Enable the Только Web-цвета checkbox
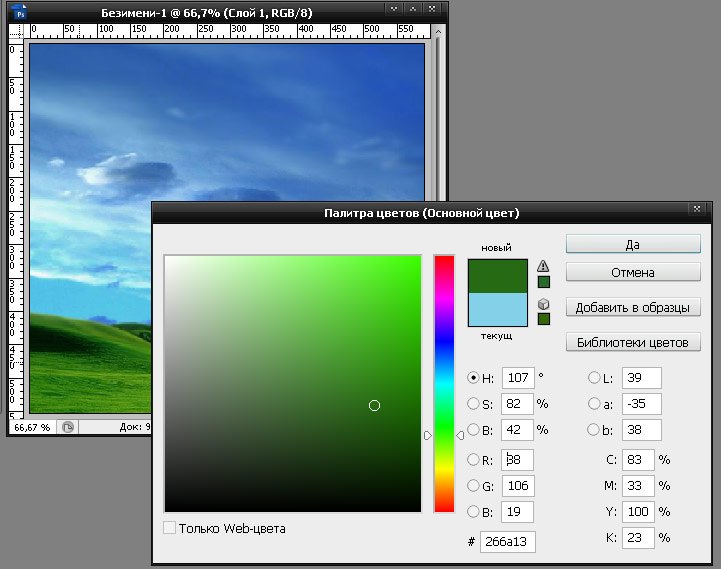This screenshot has width=721, height=569. 170,527
